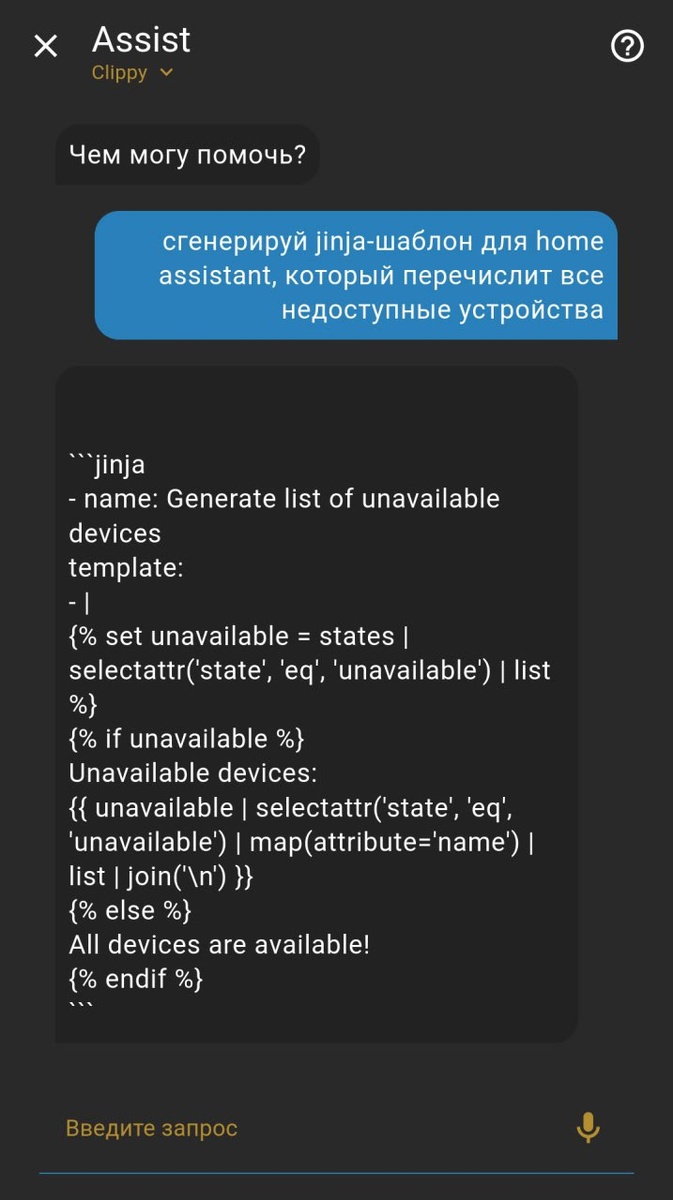Viewport: 673px width, 1200px height.
Task: Click the "```jinja" opening line
Action: click(107, 464)
